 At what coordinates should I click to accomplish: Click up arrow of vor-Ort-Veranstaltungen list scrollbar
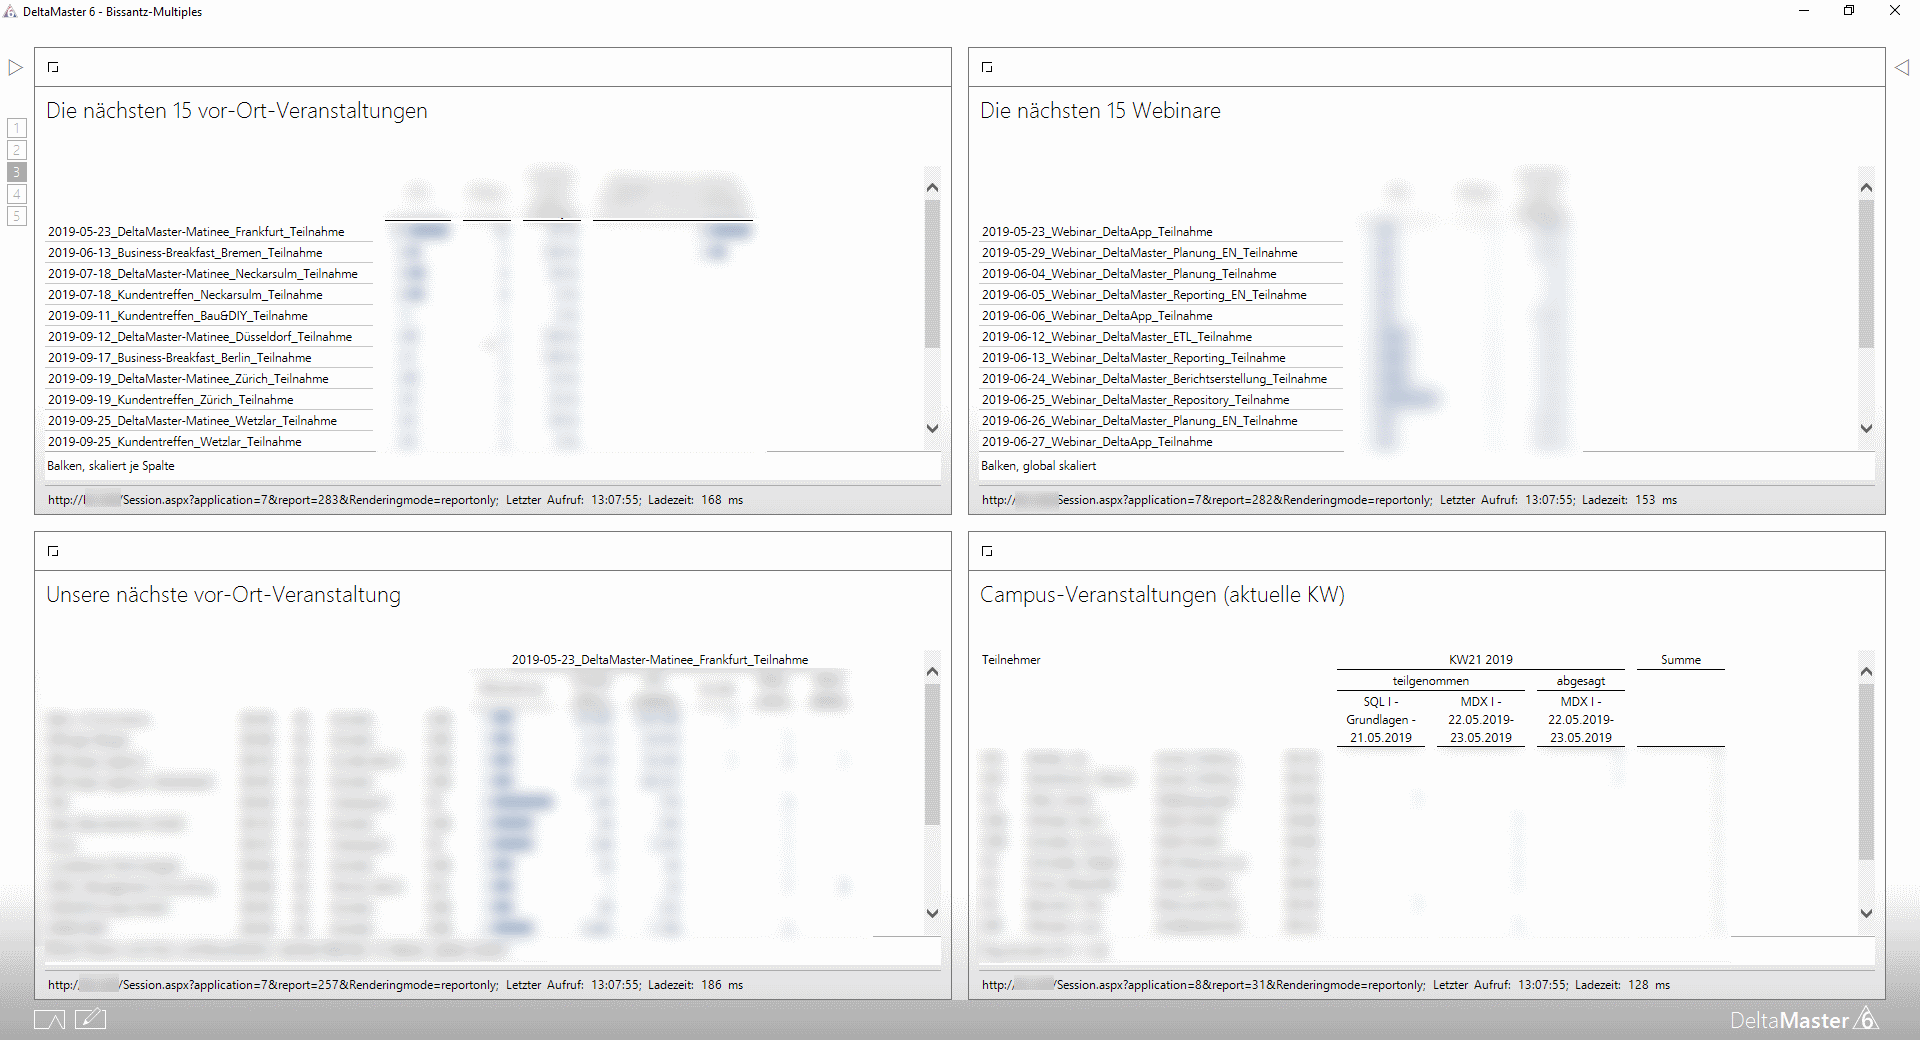pyautogui.click(x=932, y=187)
